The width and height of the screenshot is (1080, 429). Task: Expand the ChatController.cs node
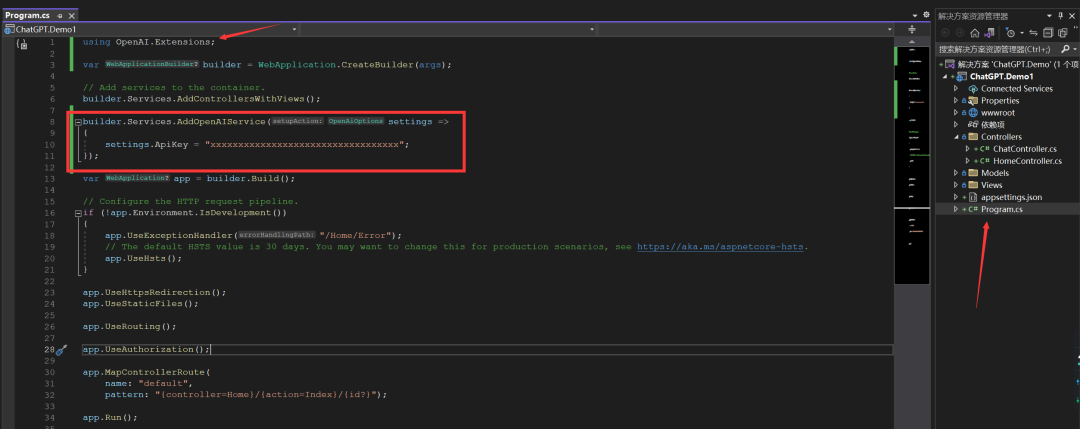pyautogui.click(x=968, y=149)
